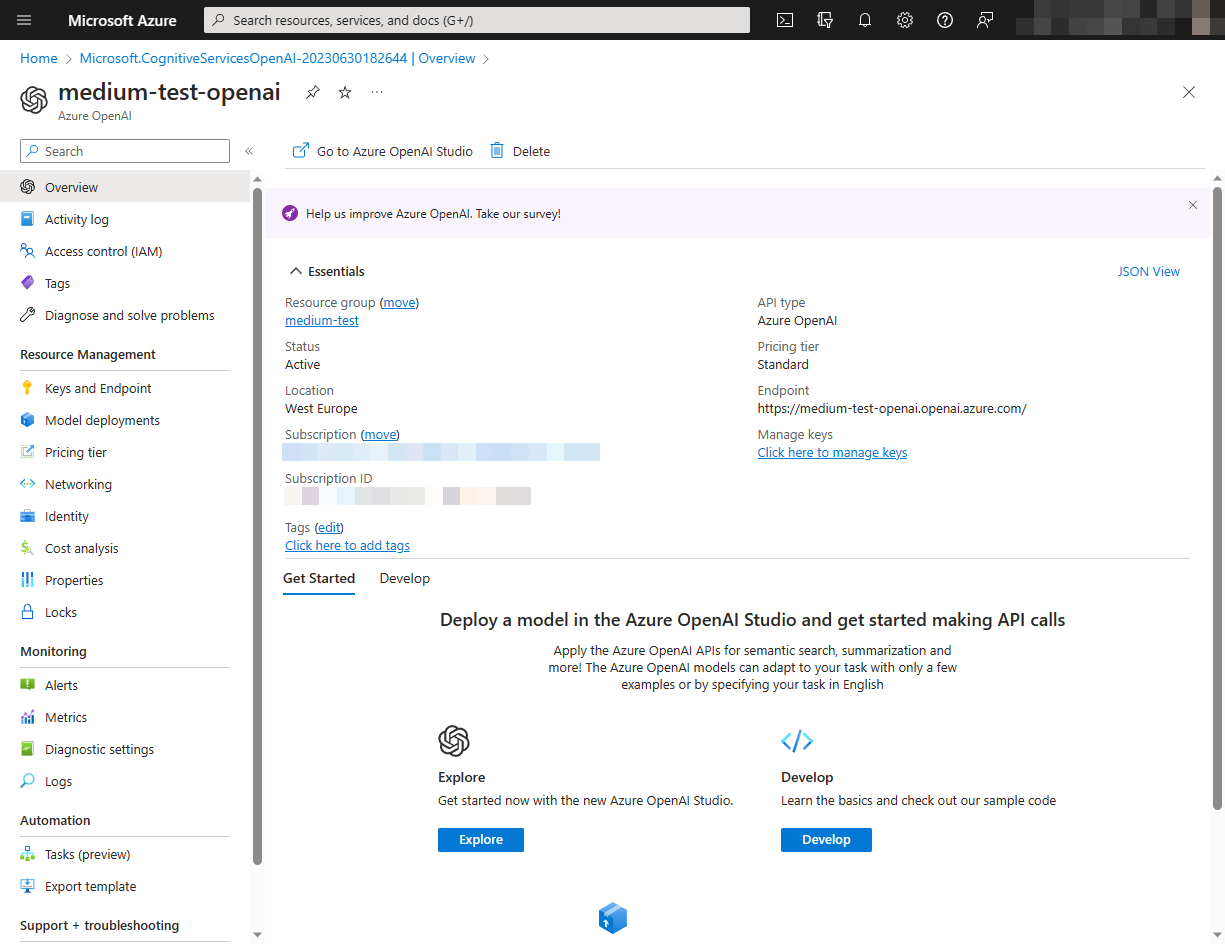Click the top resource search field
This screenshot has width=1225, height=944.
(x=477, y=20)
